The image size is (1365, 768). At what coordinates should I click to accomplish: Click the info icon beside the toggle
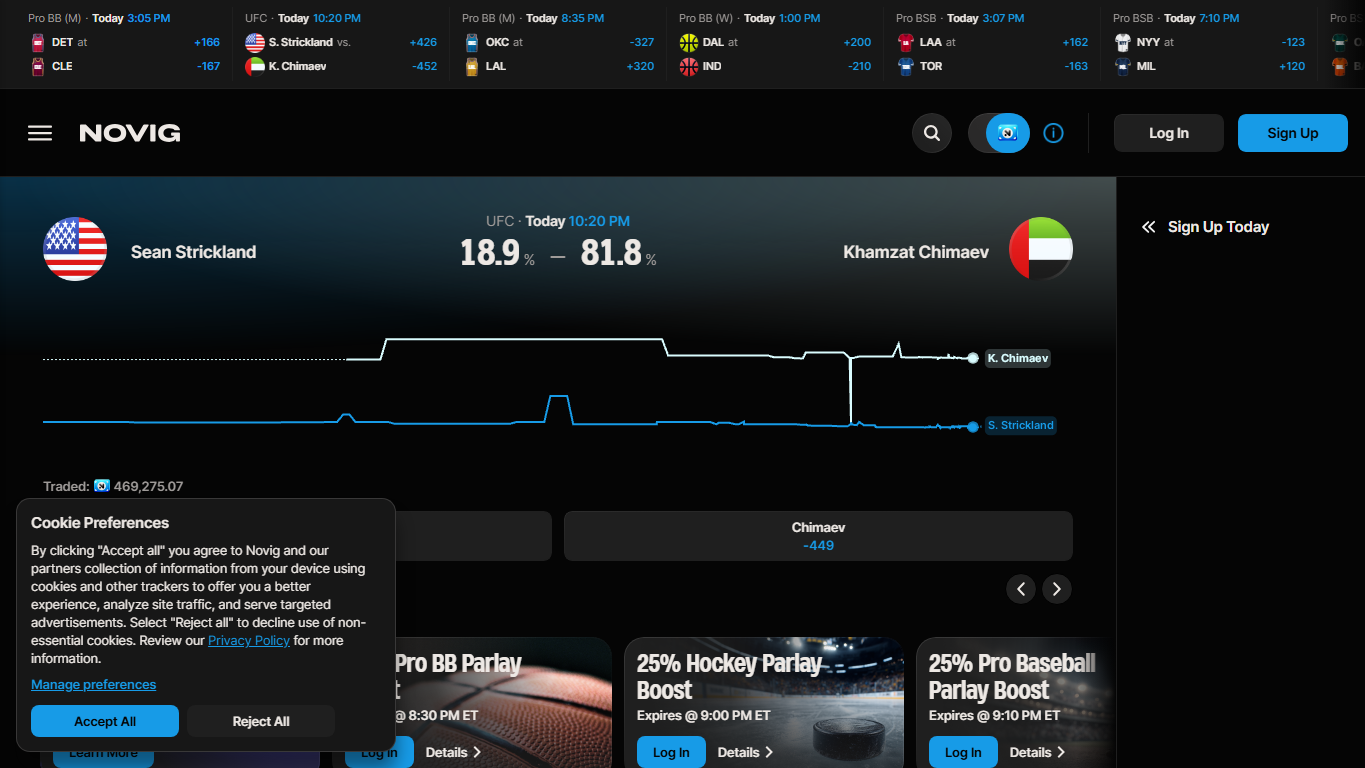point(1053,133)
